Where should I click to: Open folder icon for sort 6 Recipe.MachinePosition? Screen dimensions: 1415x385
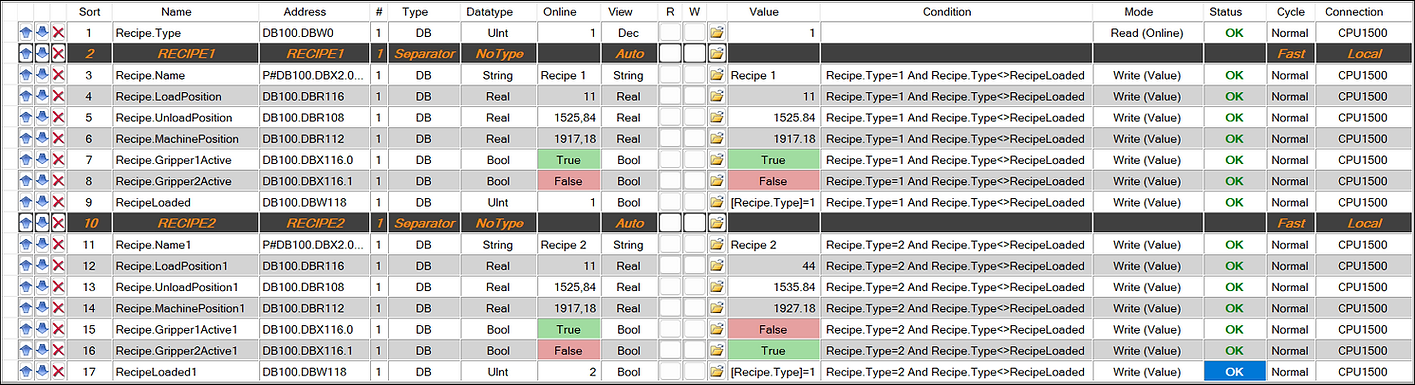pyautogui.click(x=717, y=138)
